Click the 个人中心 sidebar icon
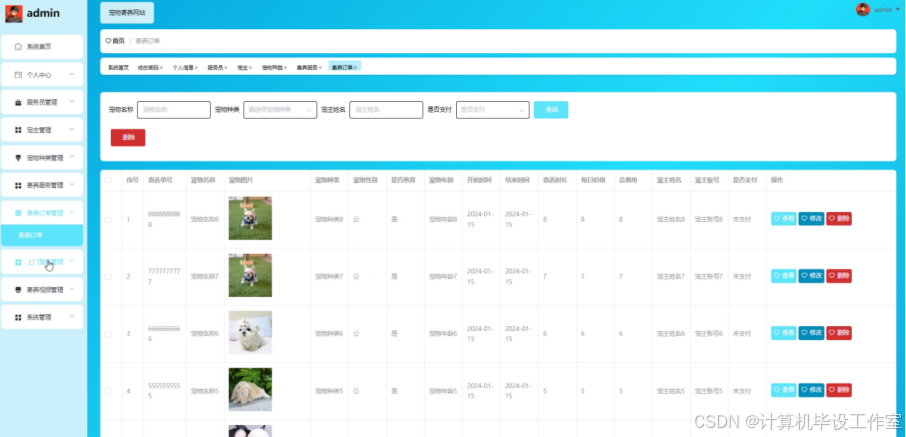 [x=18, y=75]
